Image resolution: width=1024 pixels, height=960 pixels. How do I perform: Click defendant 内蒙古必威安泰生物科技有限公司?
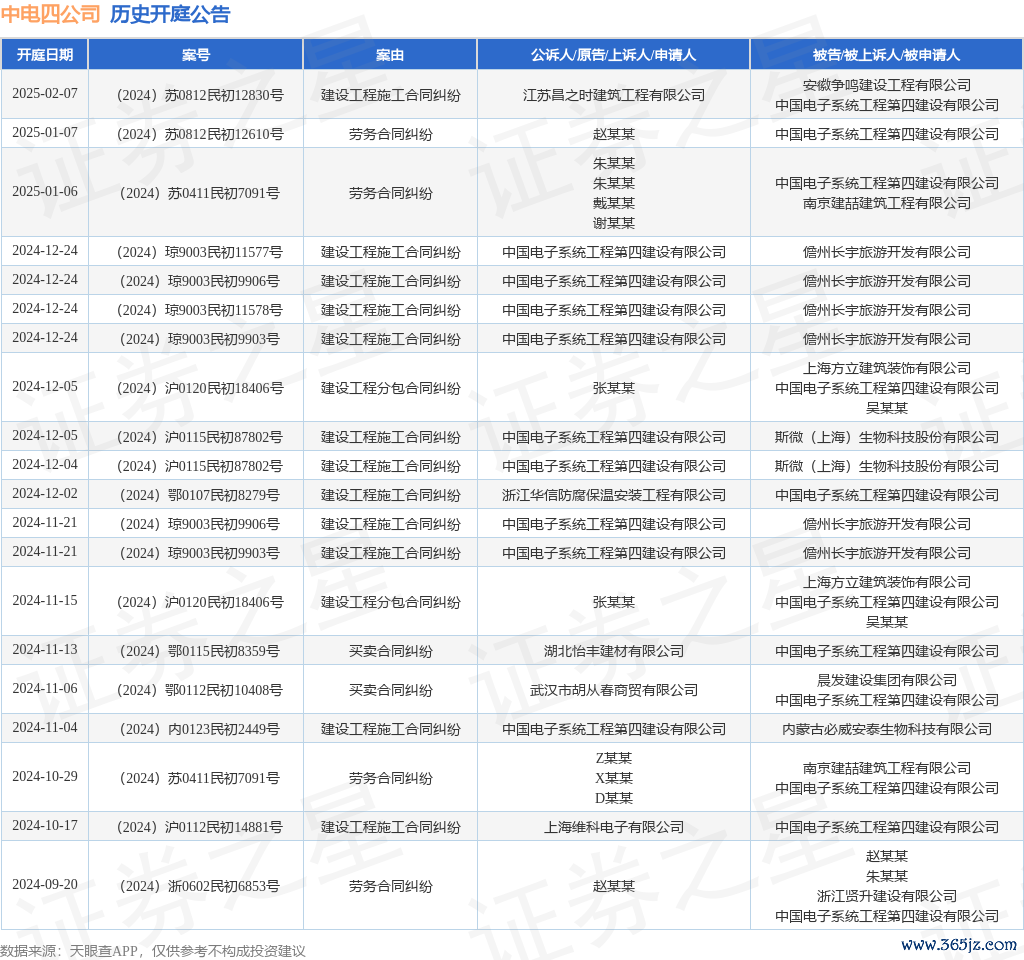tap(886, 729)
